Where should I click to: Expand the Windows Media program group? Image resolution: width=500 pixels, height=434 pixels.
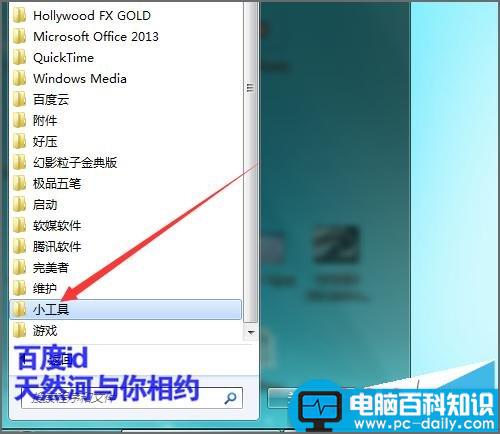pos(80,79)
